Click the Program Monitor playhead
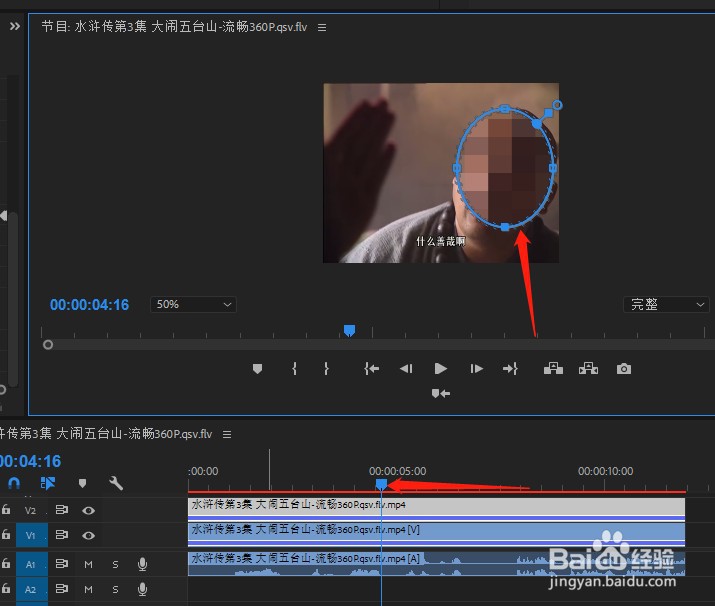 click(x=349, y=330)
